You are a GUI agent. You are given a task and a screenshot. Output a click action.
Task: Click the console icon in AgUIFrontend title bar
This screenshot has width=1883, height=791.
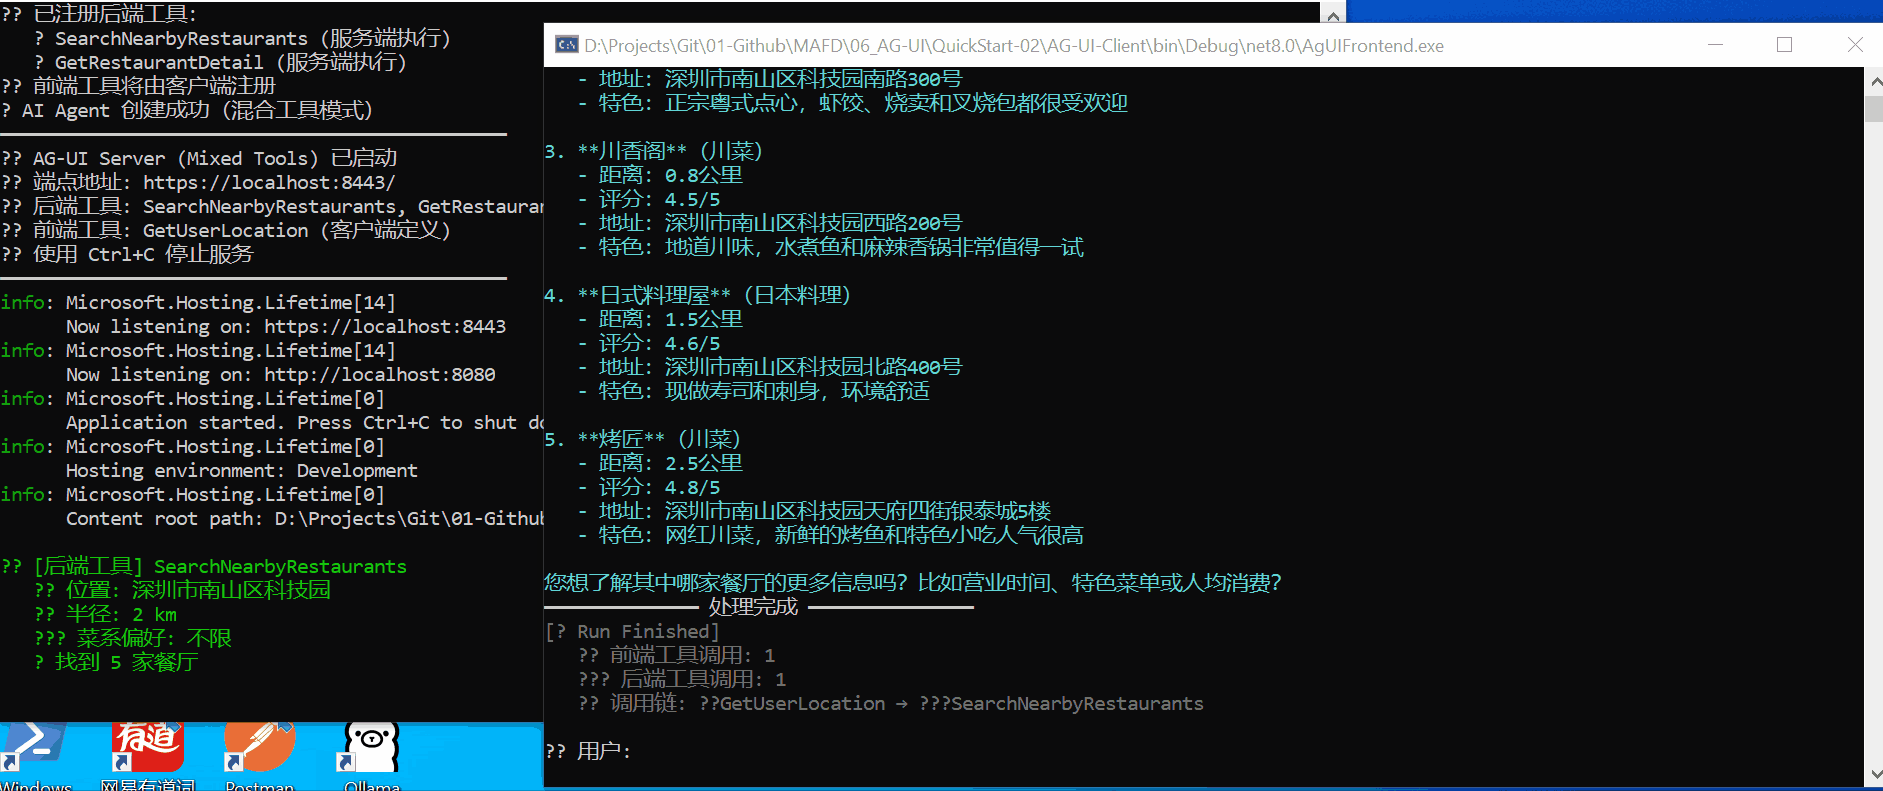tap(567, 45)
